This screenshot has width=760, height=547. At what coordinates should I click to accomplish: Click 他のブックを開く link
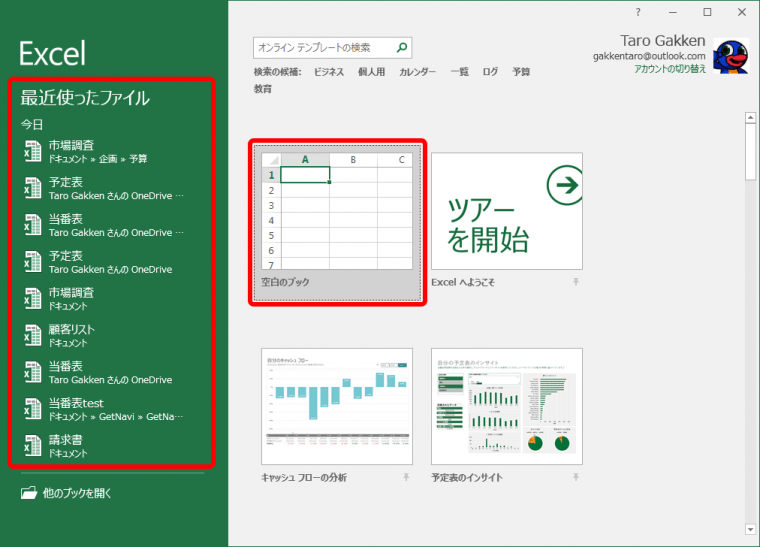coord(77,493)
